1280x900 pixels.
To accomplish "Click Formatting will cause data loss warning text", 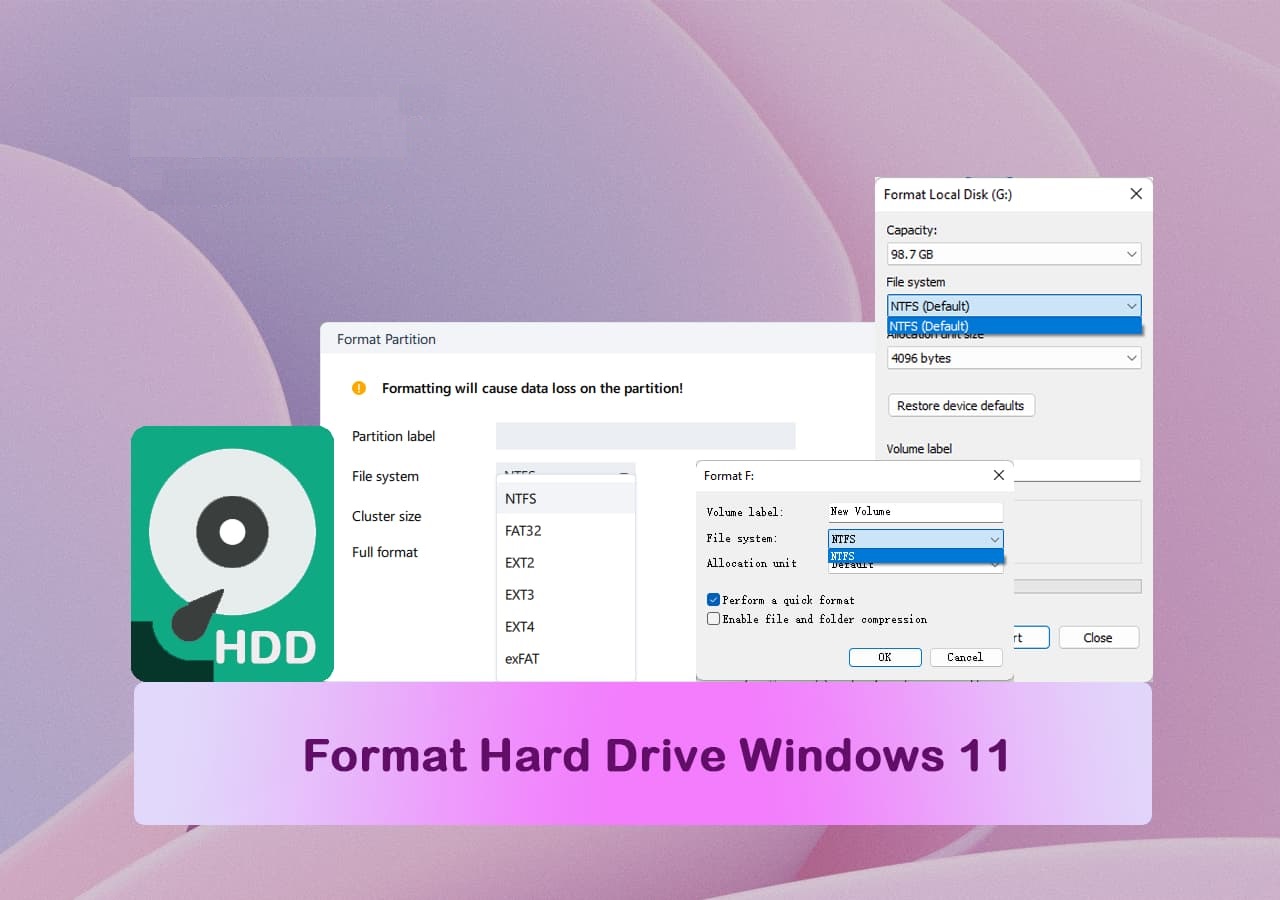I will point(532,388).
